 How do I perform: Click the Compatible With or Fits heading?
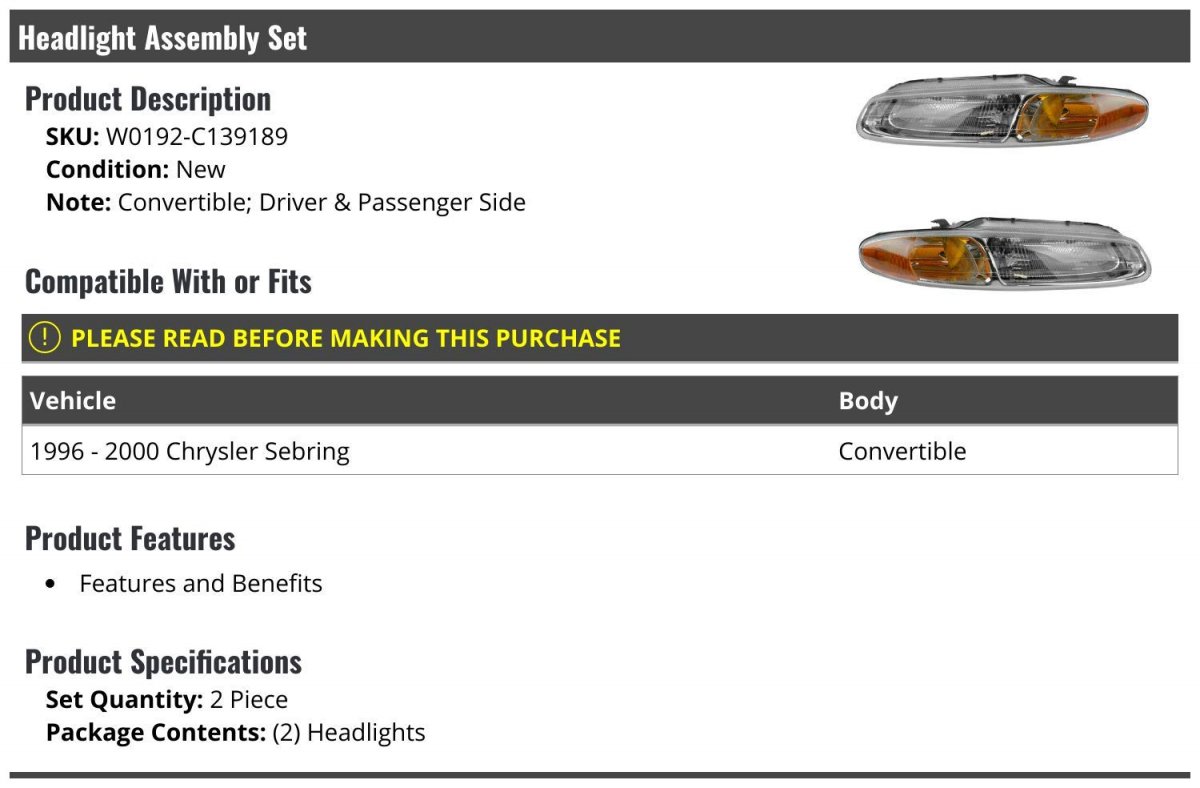tap(168, 282)
